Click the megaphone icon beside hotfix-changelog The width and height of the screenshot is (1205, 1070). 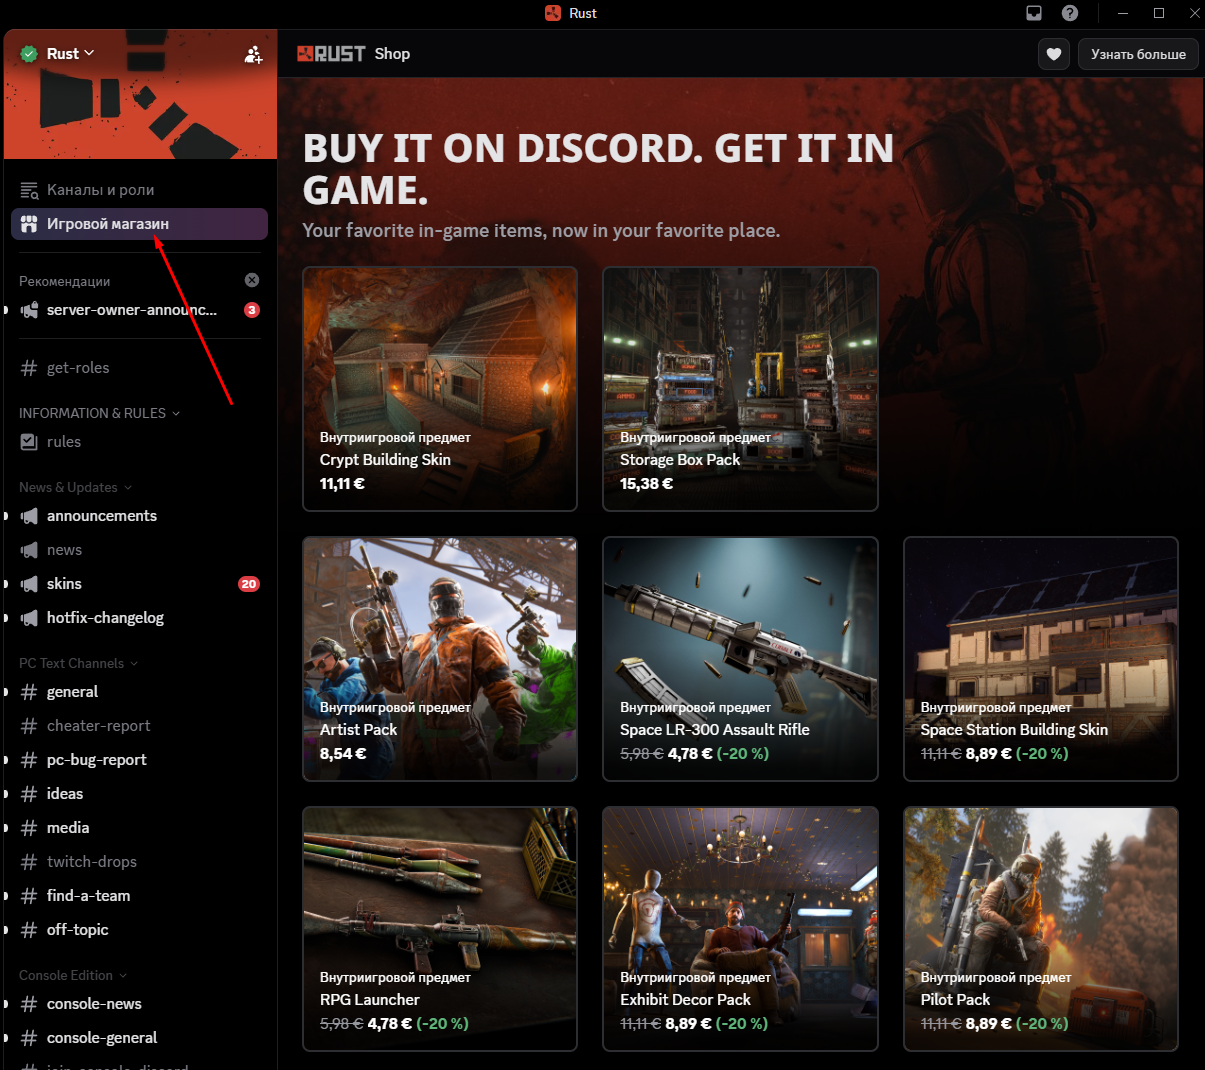29,618
